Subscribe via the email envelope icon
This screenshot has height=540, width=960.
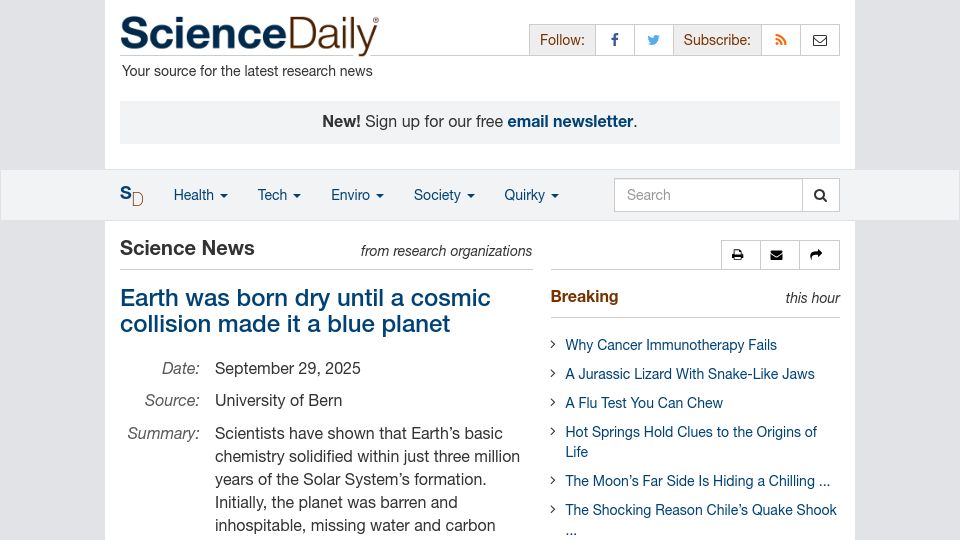820,40
